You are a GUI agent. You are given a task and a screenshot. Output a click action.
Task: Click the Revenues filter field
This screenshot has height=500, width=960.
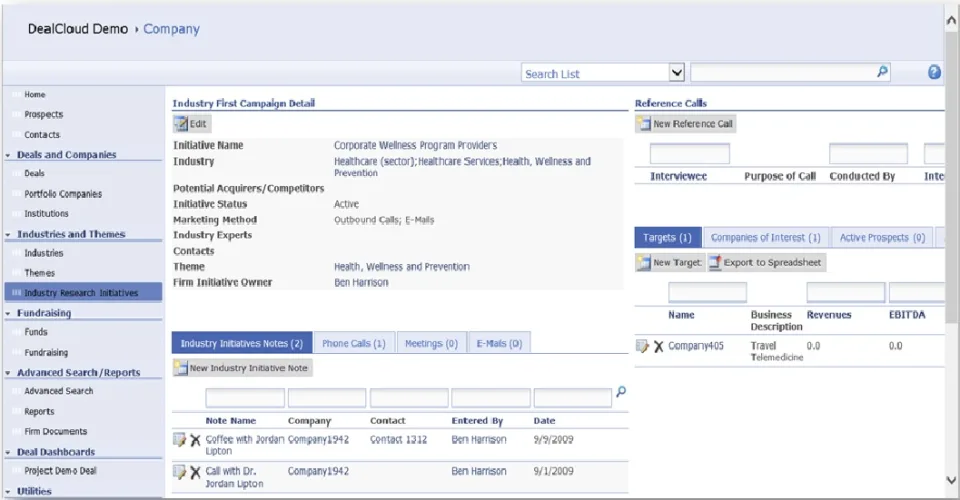pyautogui.click(x=846, y=292)
